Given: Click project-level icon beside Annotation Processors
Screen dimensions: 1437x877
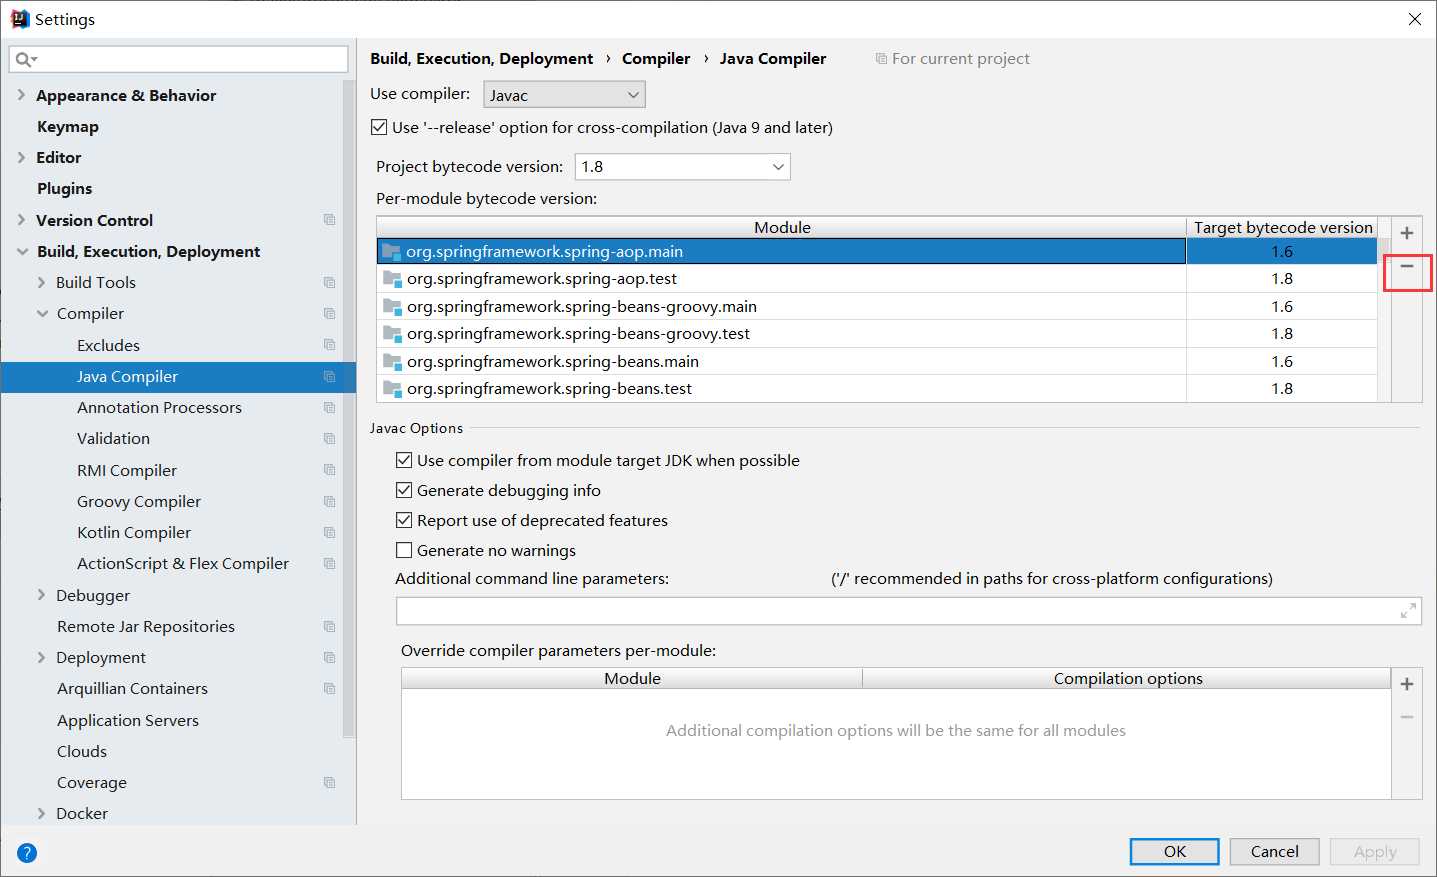Looking at the screenshot, I should (329, 408).
